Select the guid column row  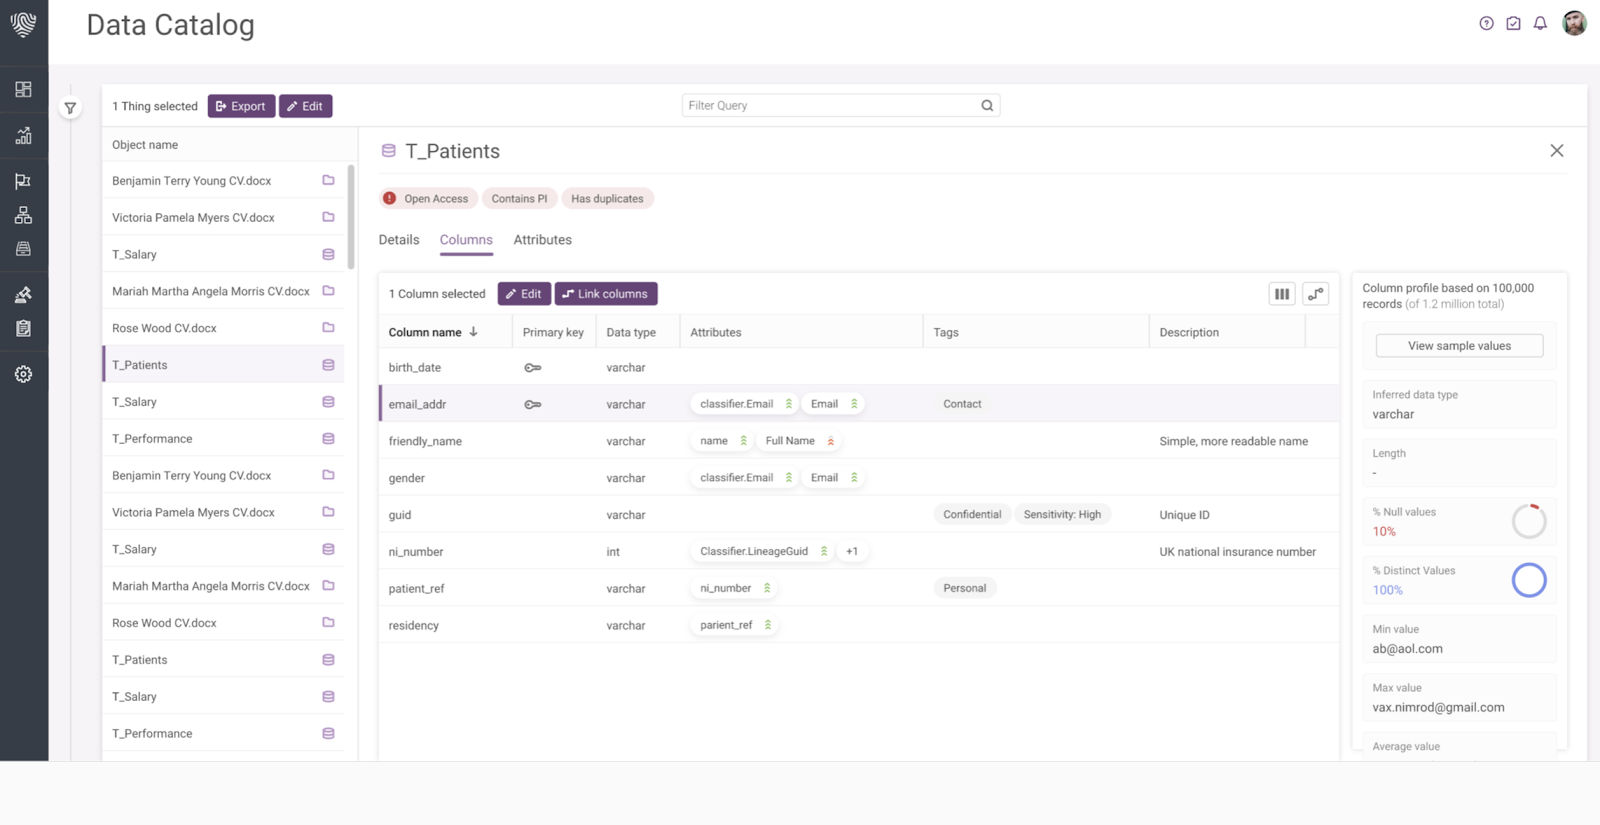click(859, 515)
